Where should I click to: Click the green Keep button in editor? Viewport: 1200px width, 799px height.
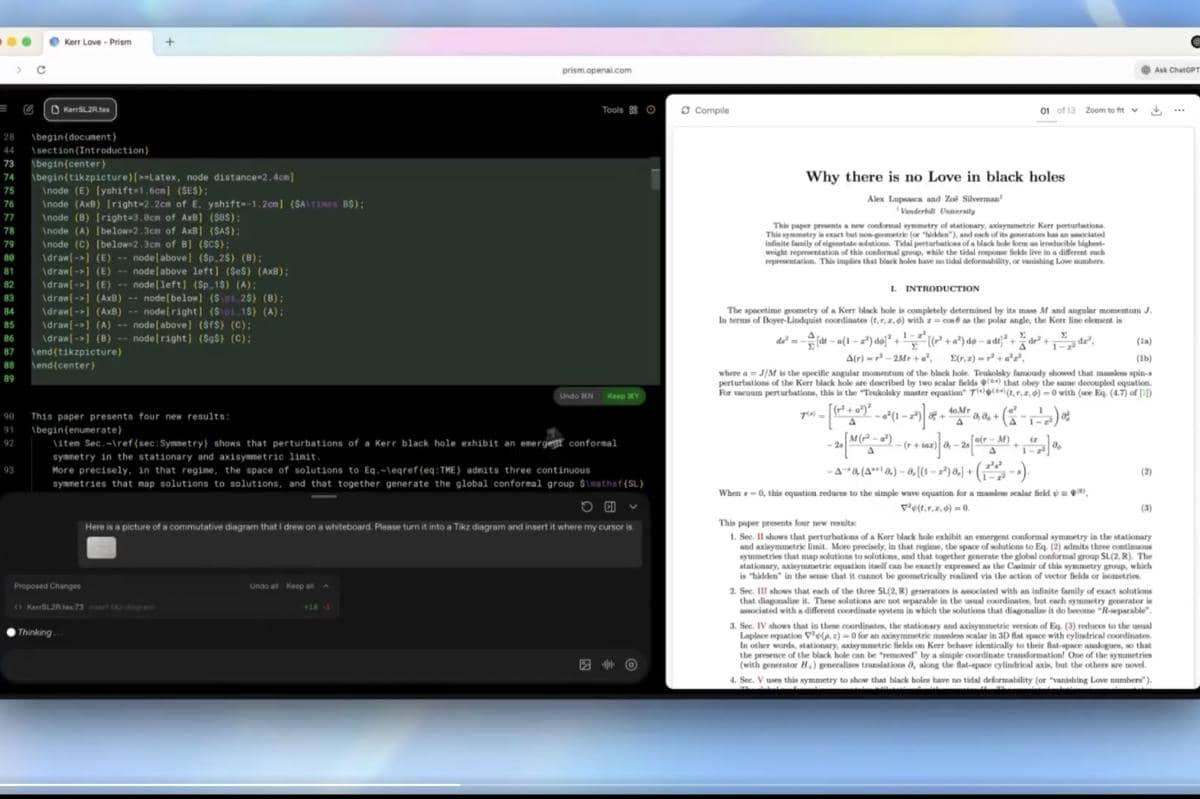(624, 396)
